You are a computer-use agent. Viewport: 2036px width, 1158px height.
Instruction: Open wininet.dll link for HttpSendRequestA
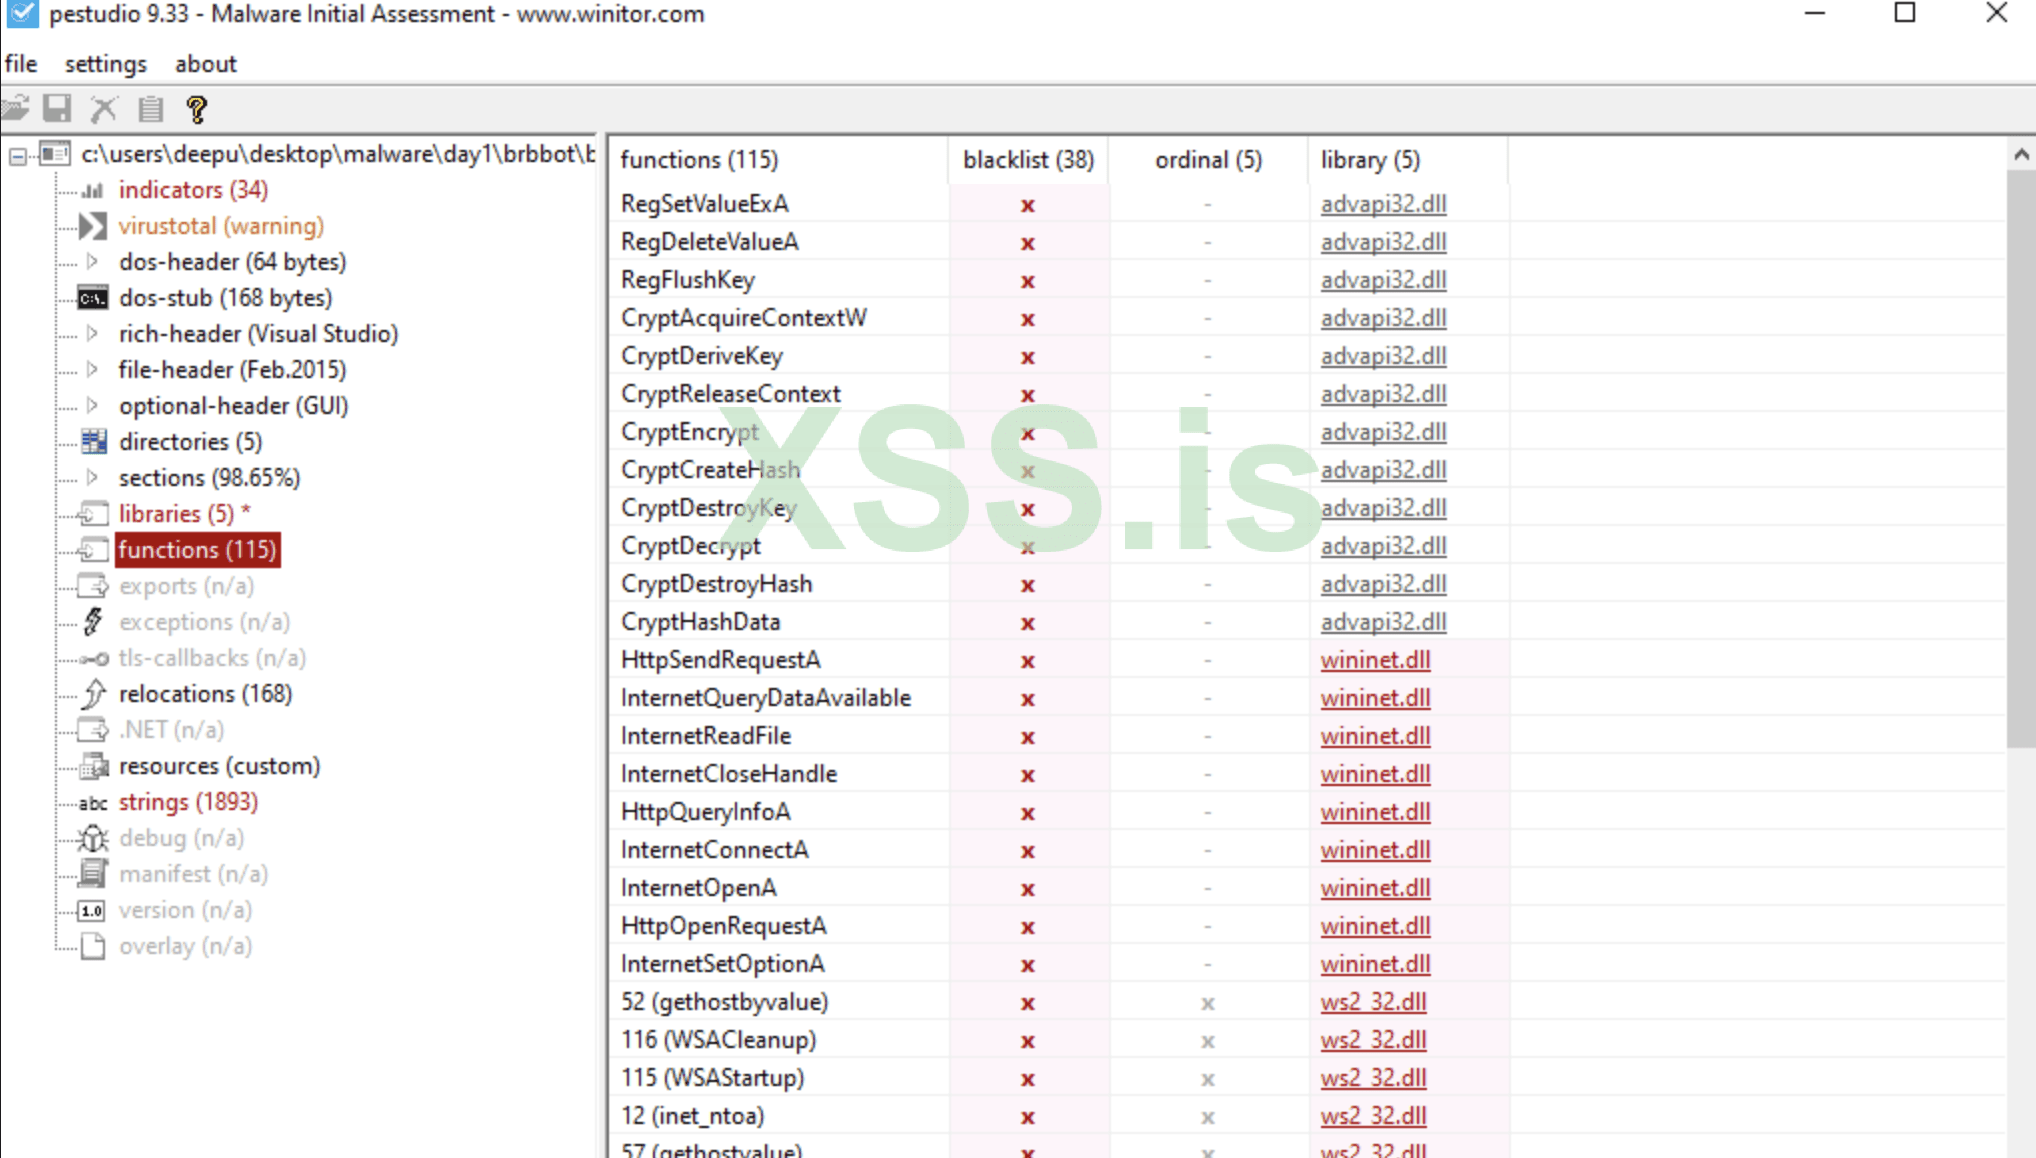click(x=1374, y=660)
